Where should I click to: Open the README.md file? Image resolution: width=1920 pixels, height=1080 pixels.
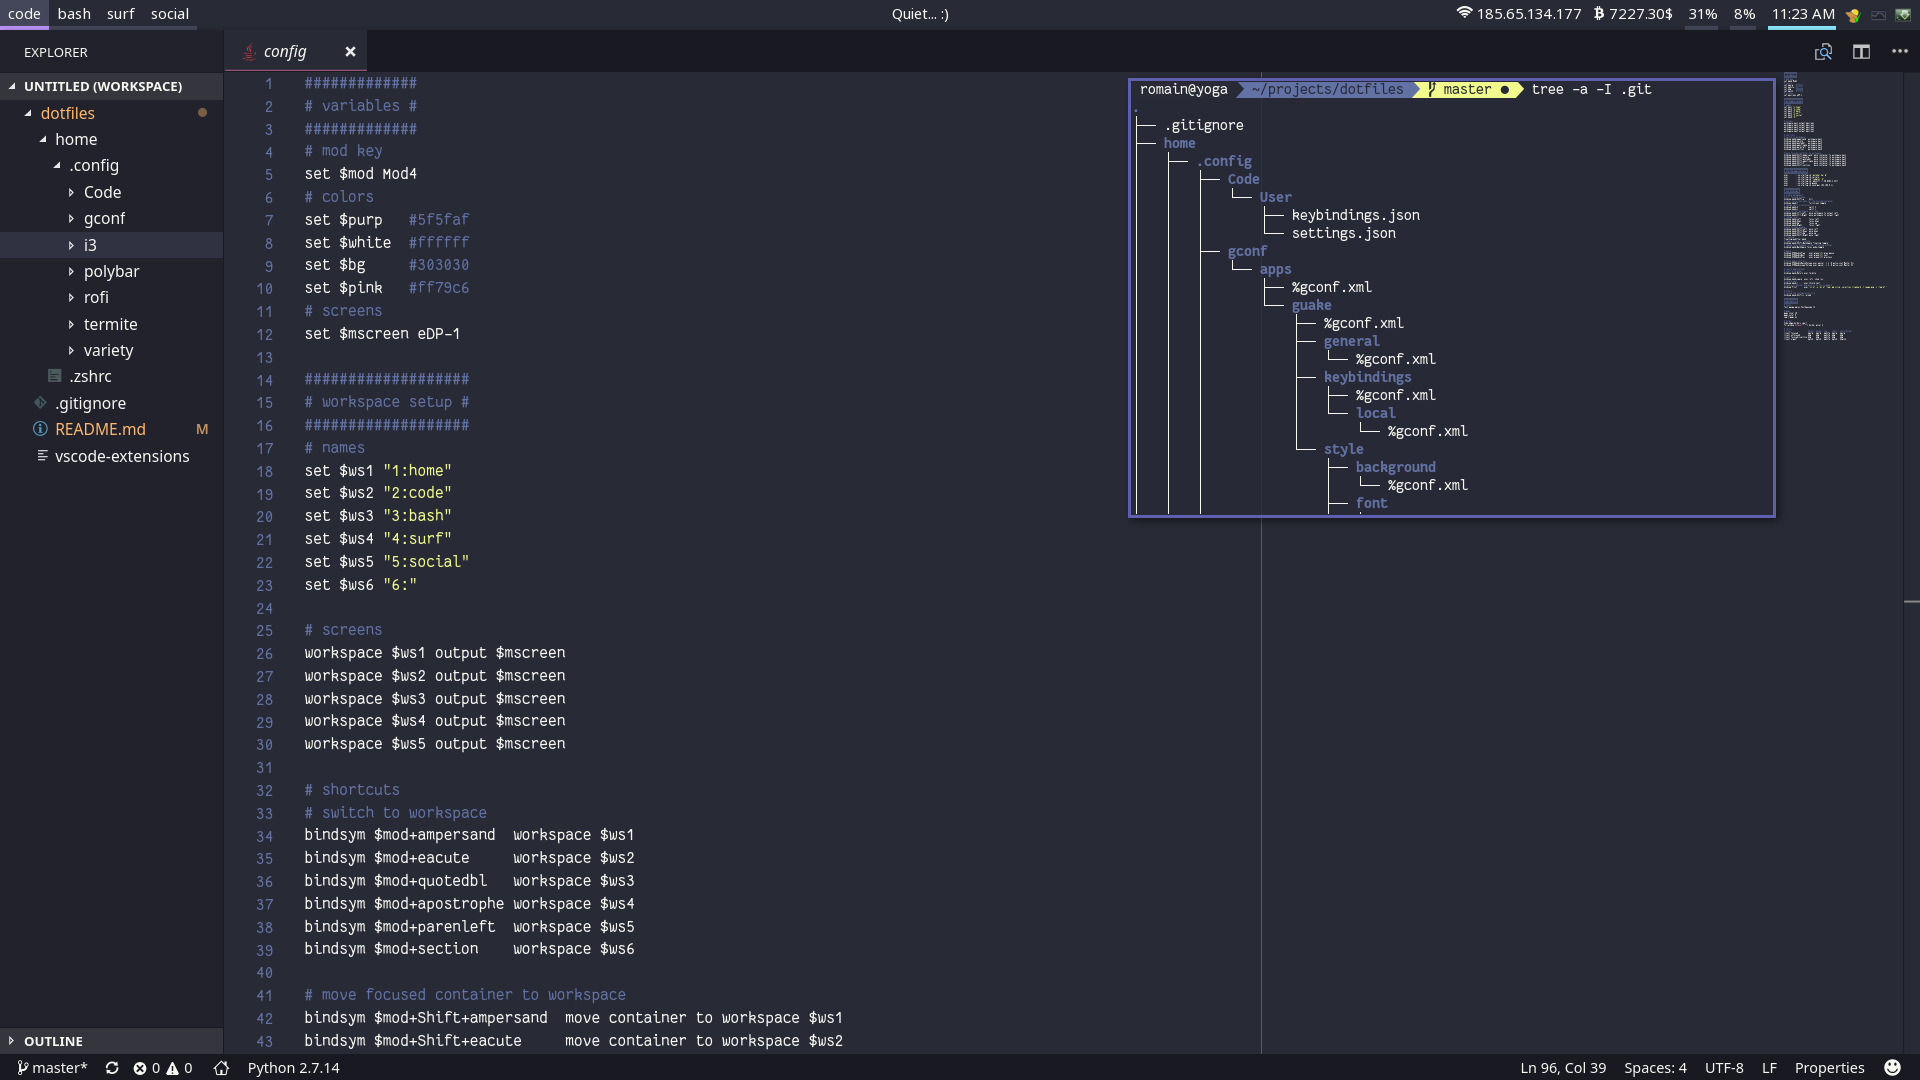click(x=100, y=429)
